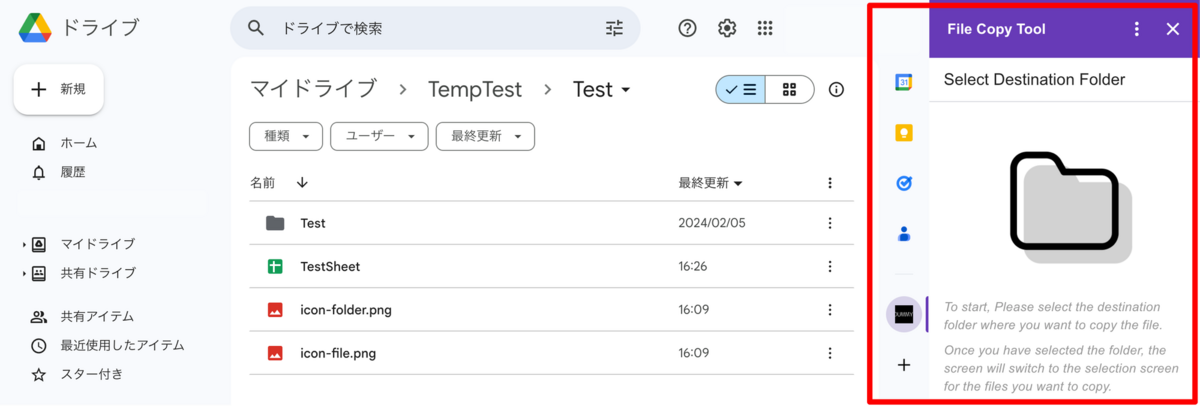Click the plus icon to get add-ons

[903, 365]
